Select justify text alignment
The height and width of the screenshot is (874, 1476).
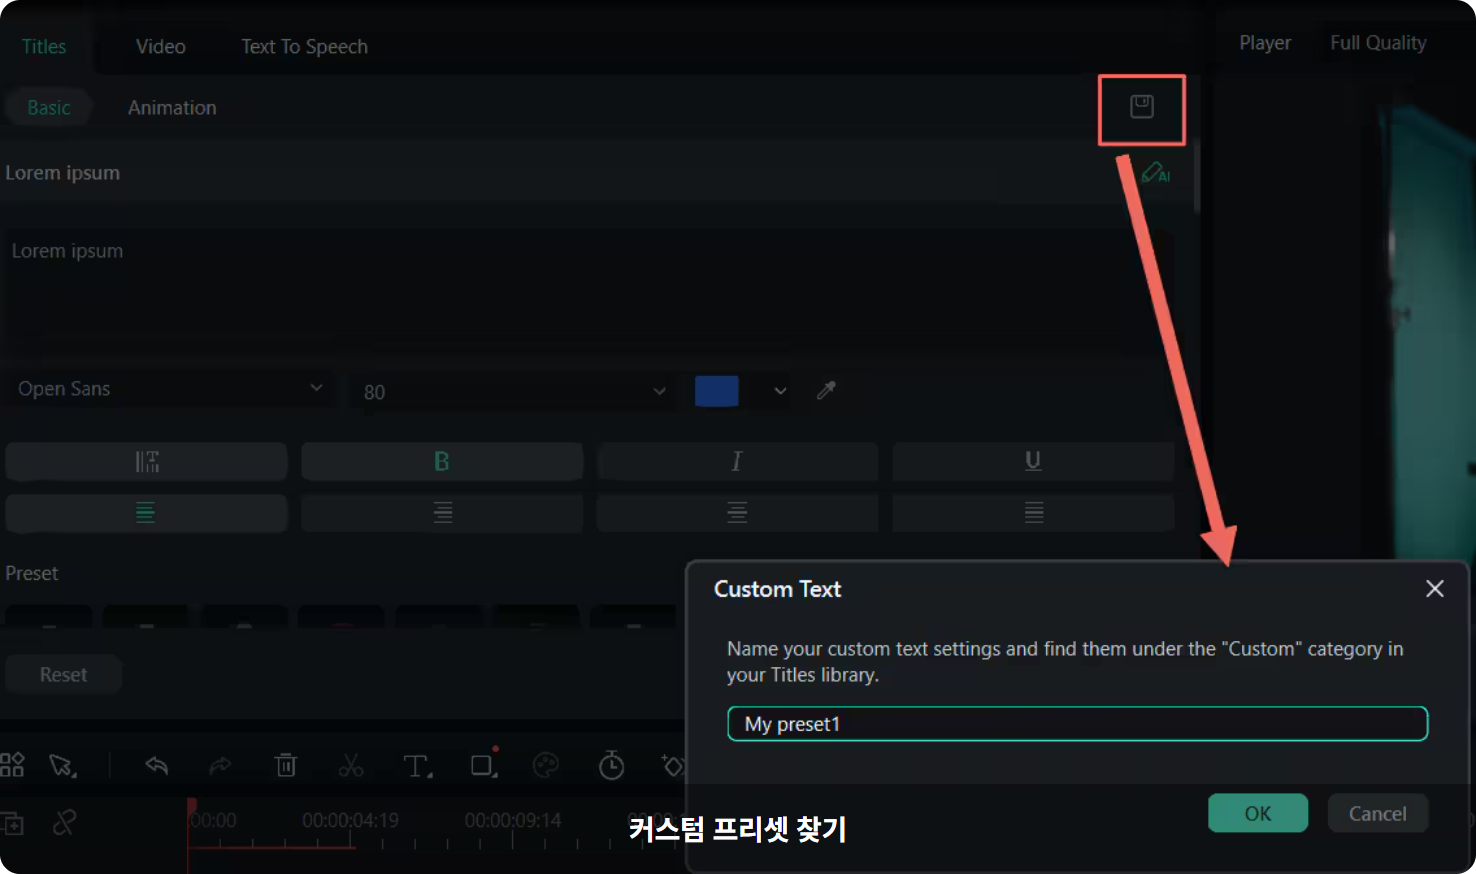tap(1033, 513)
